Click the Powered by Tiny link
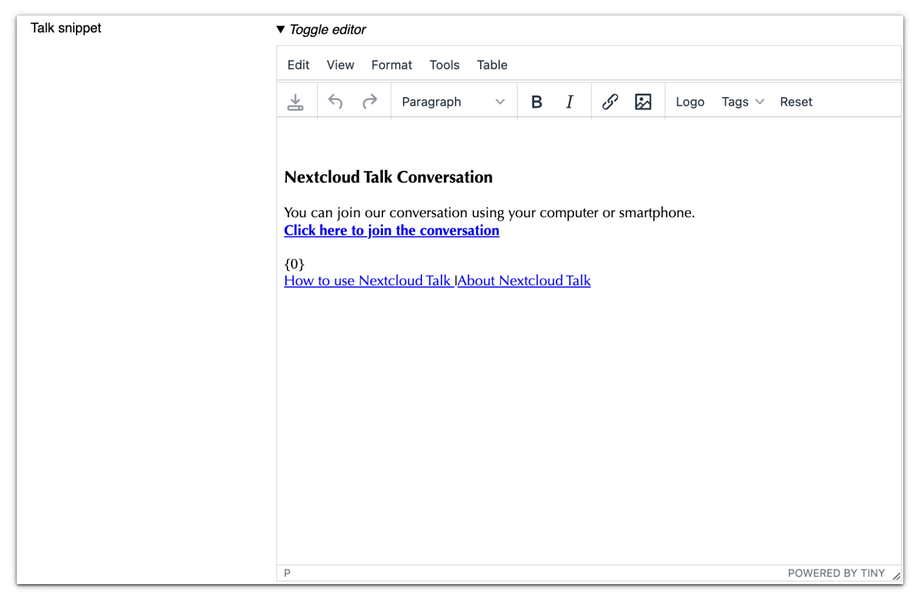 click(836, 573)
